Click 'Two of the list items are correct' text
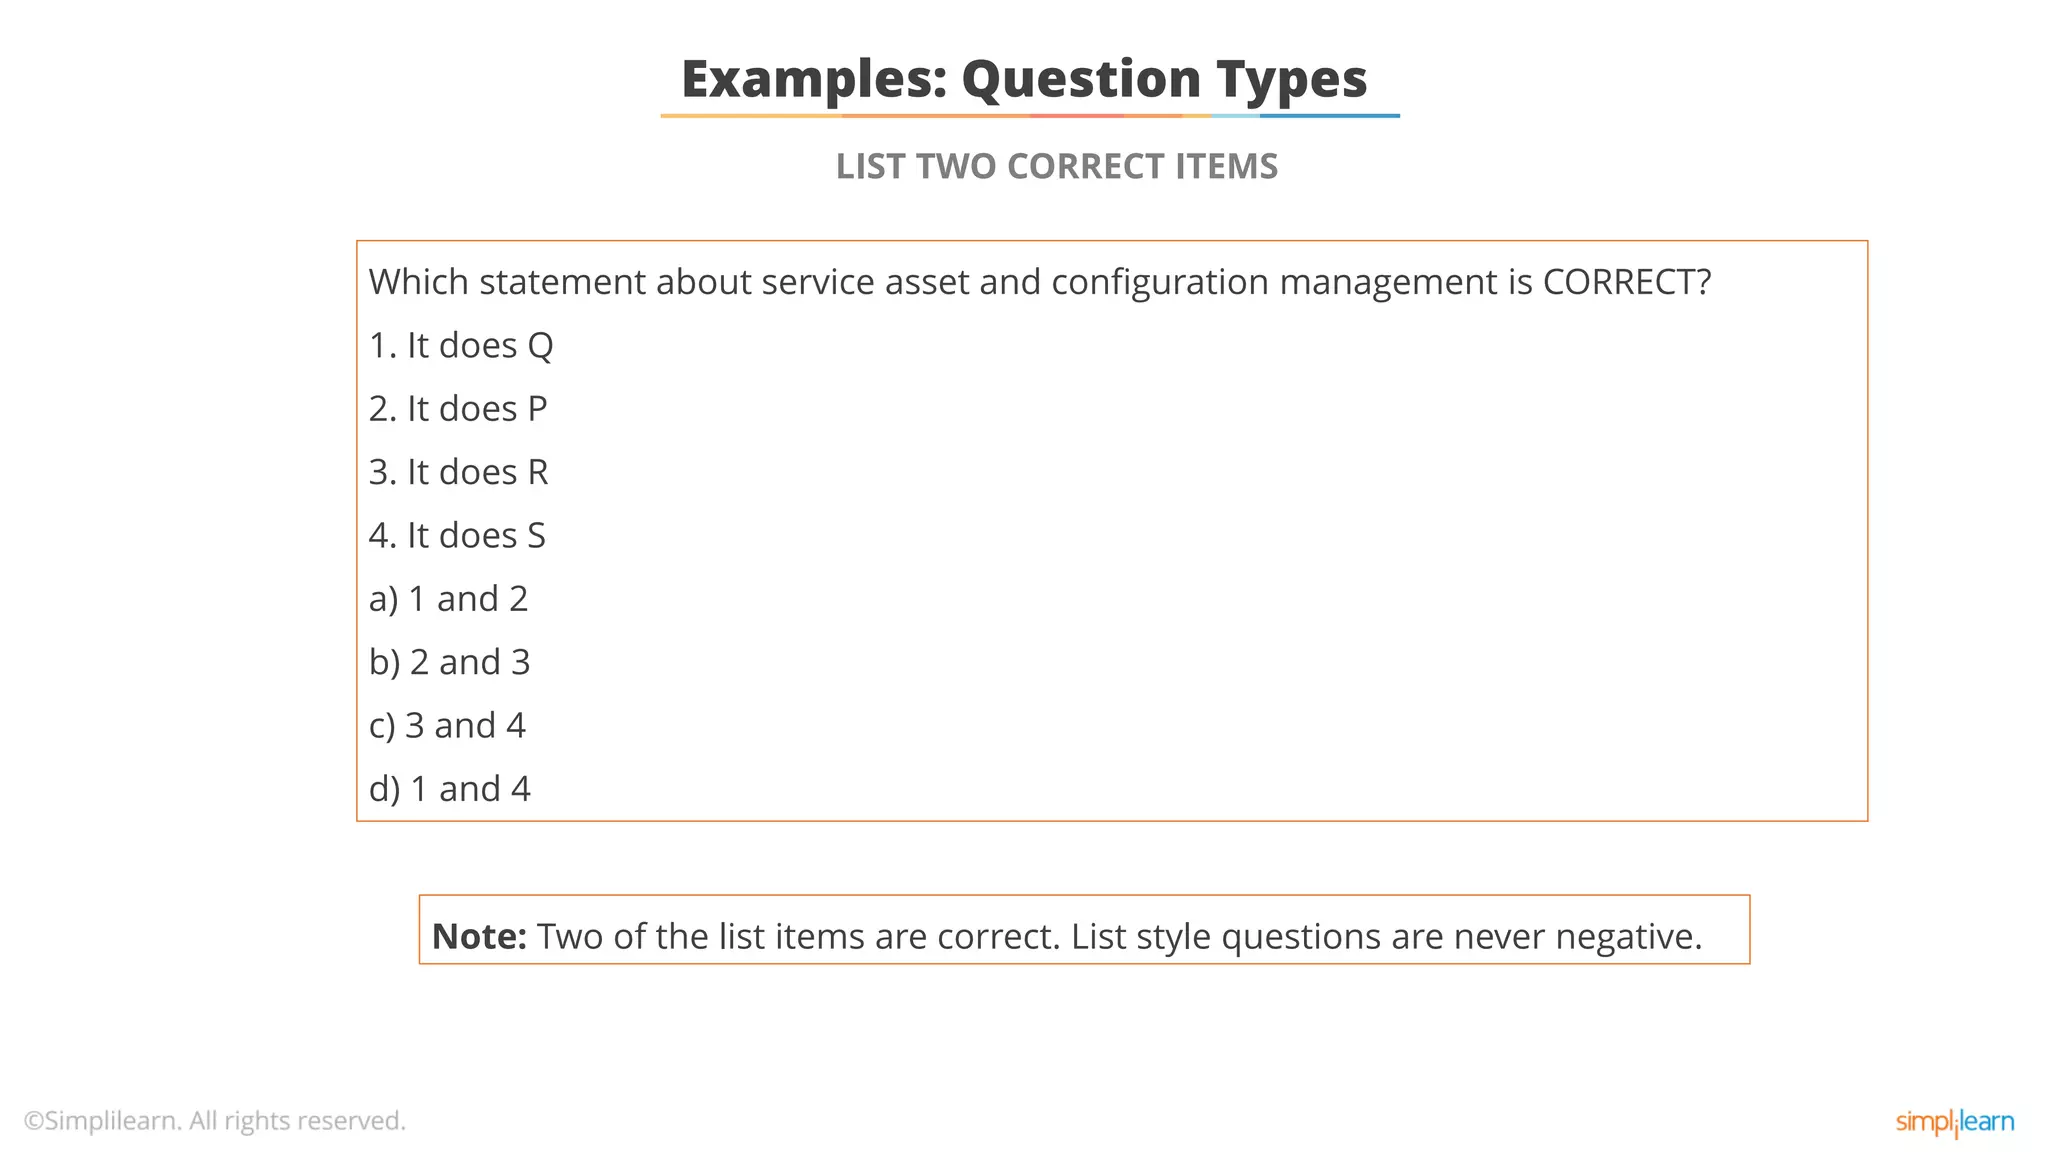The image size is (2048, 1152). tap(797, 937)
